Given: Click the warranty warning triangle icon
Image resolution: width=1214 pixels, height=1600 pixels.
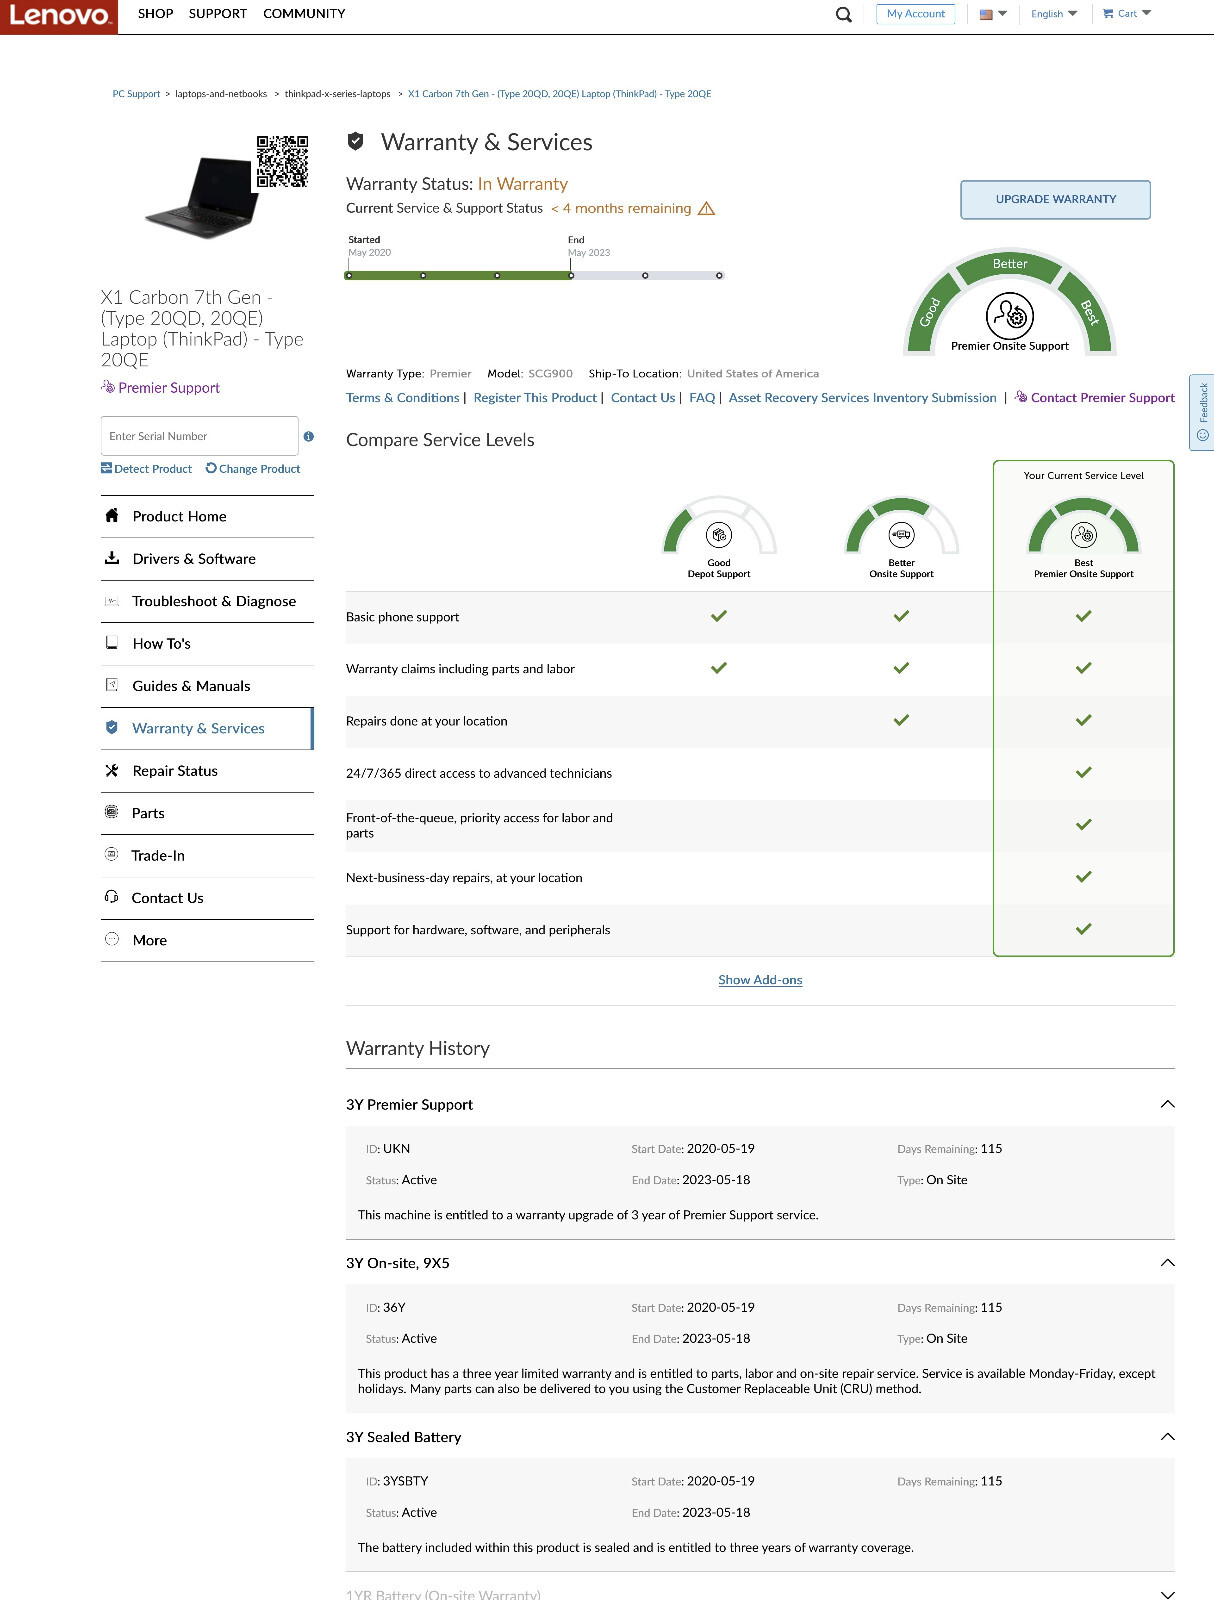Looking at the screenshot, I should (x=706, y=208).
